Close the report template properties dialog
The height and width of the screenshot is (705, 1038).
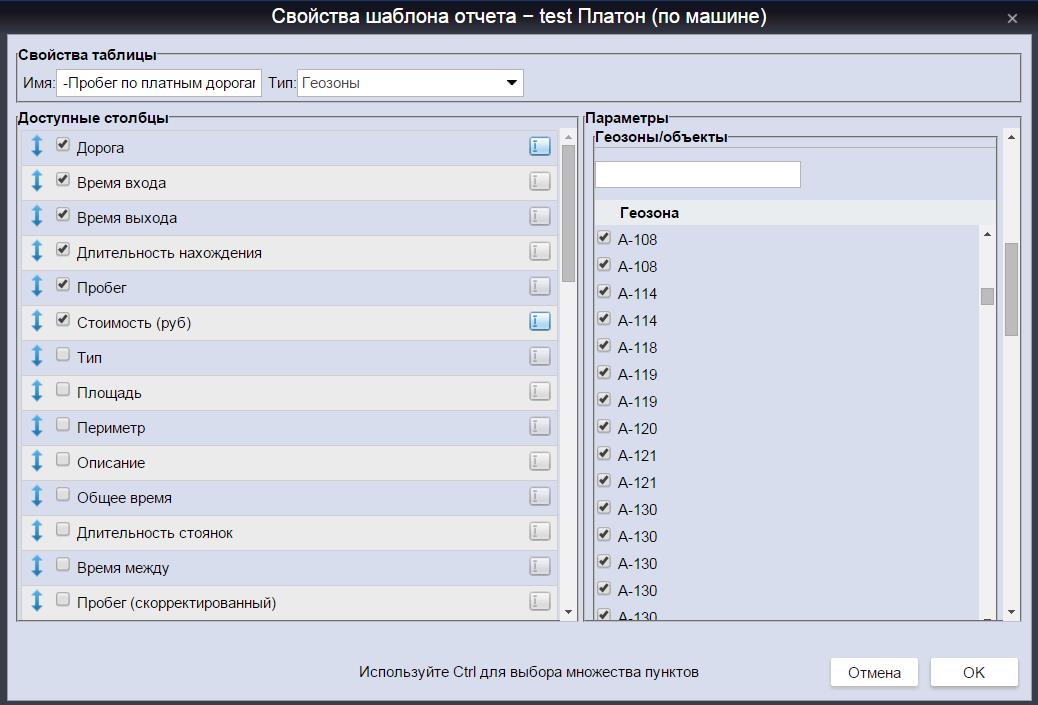tap(1012, 18)
